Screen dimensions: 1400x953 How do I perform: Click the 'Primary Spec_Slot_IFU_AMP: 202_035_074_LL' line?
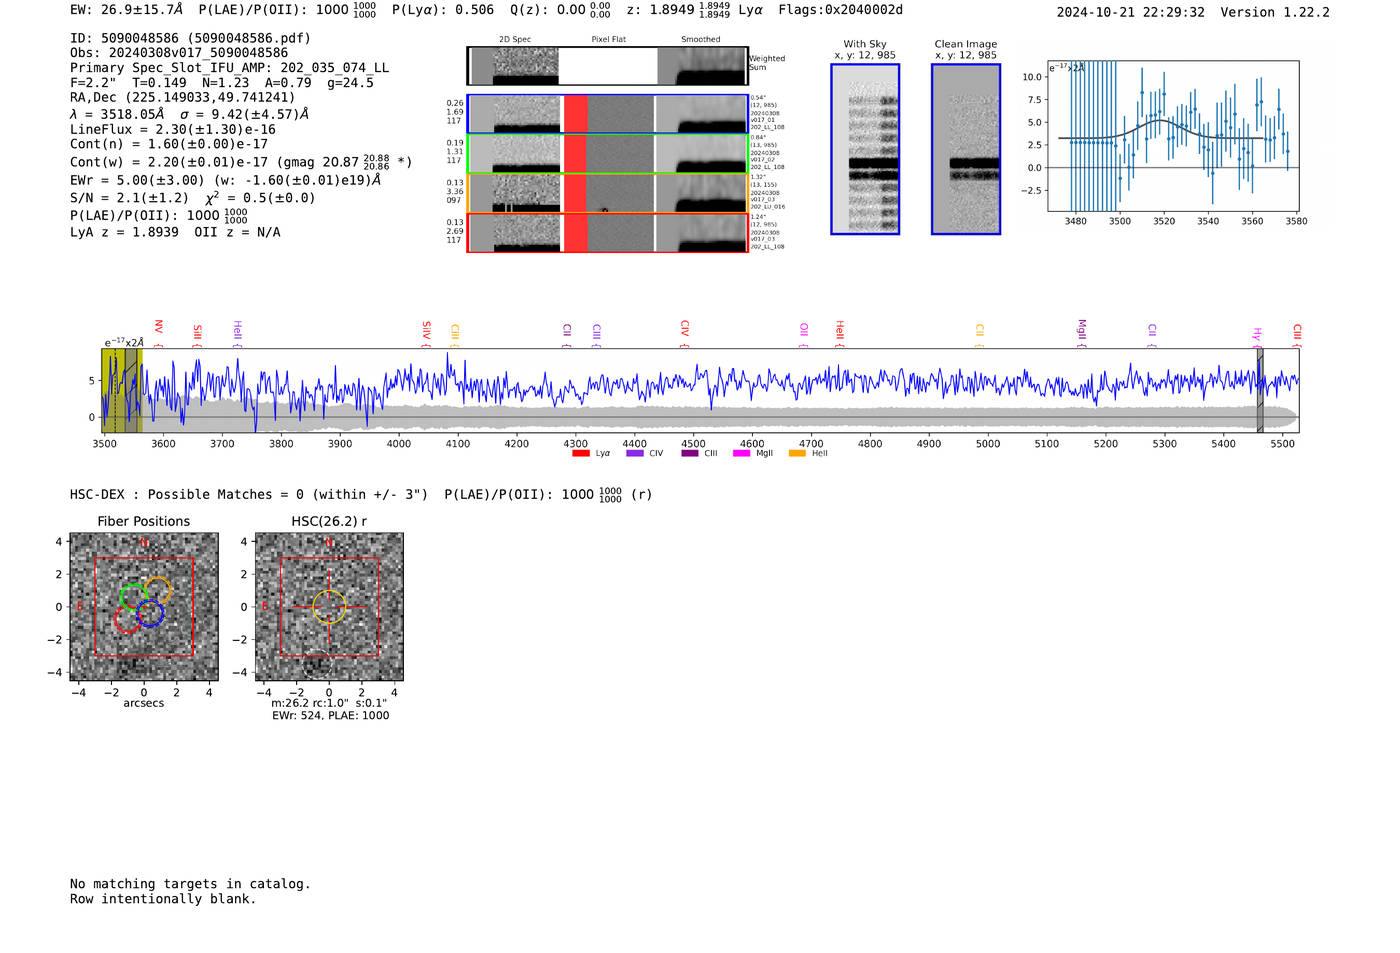(x=230, y=68)
